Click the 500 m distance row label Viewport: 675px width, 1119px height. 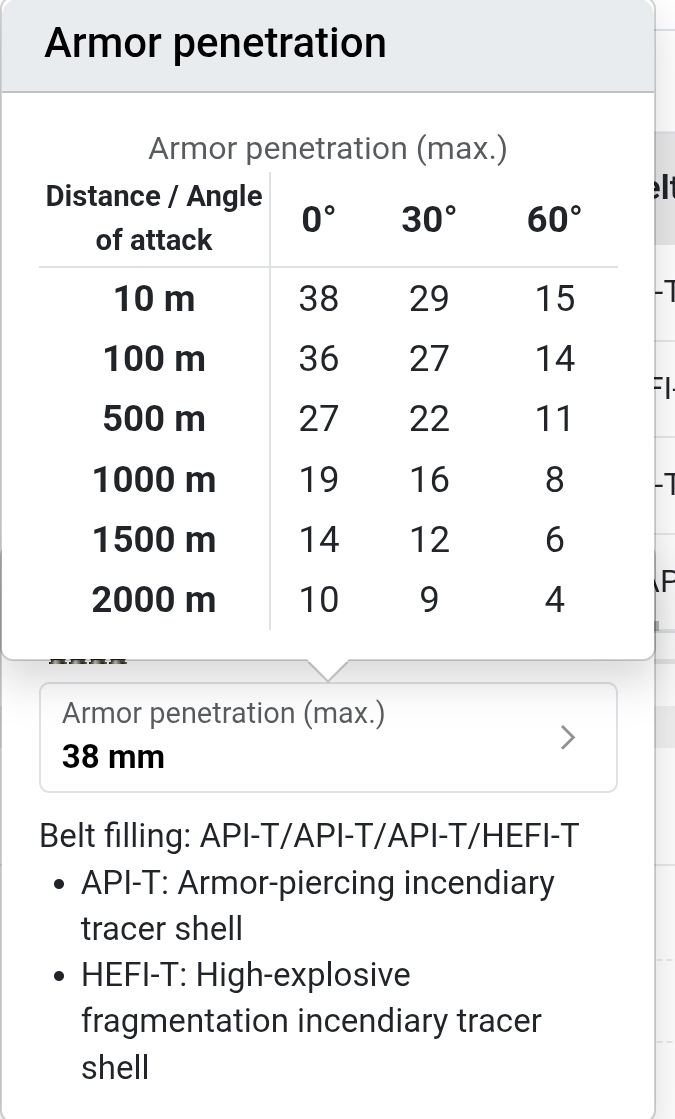tap(154, 419)
